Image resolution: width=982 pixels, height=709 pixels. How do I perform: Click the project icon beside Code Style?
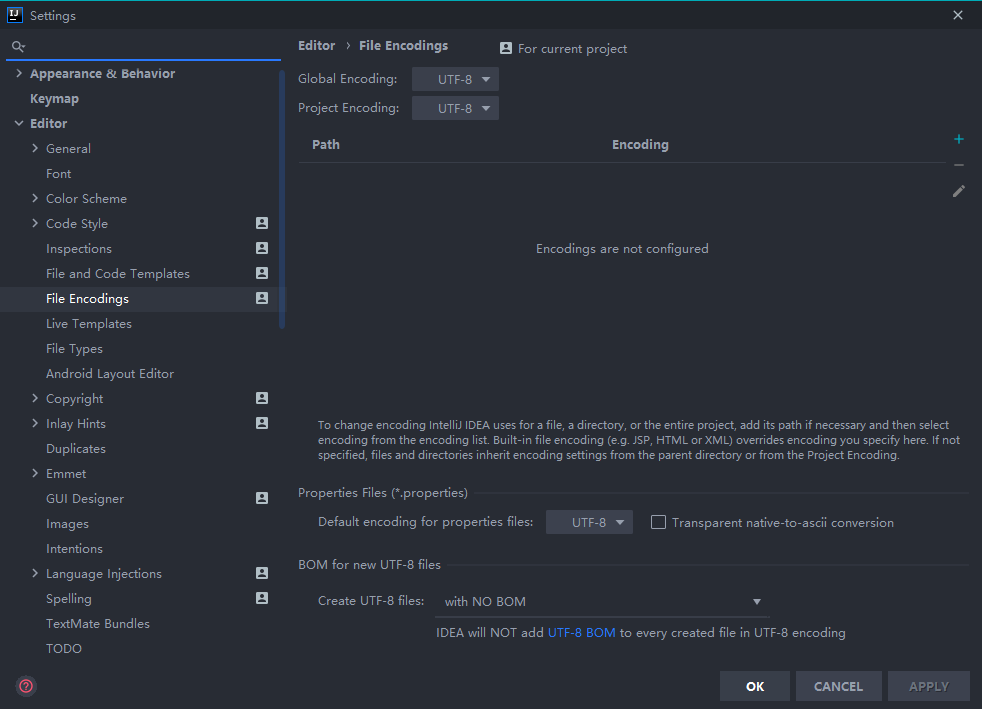coord(262,223)
